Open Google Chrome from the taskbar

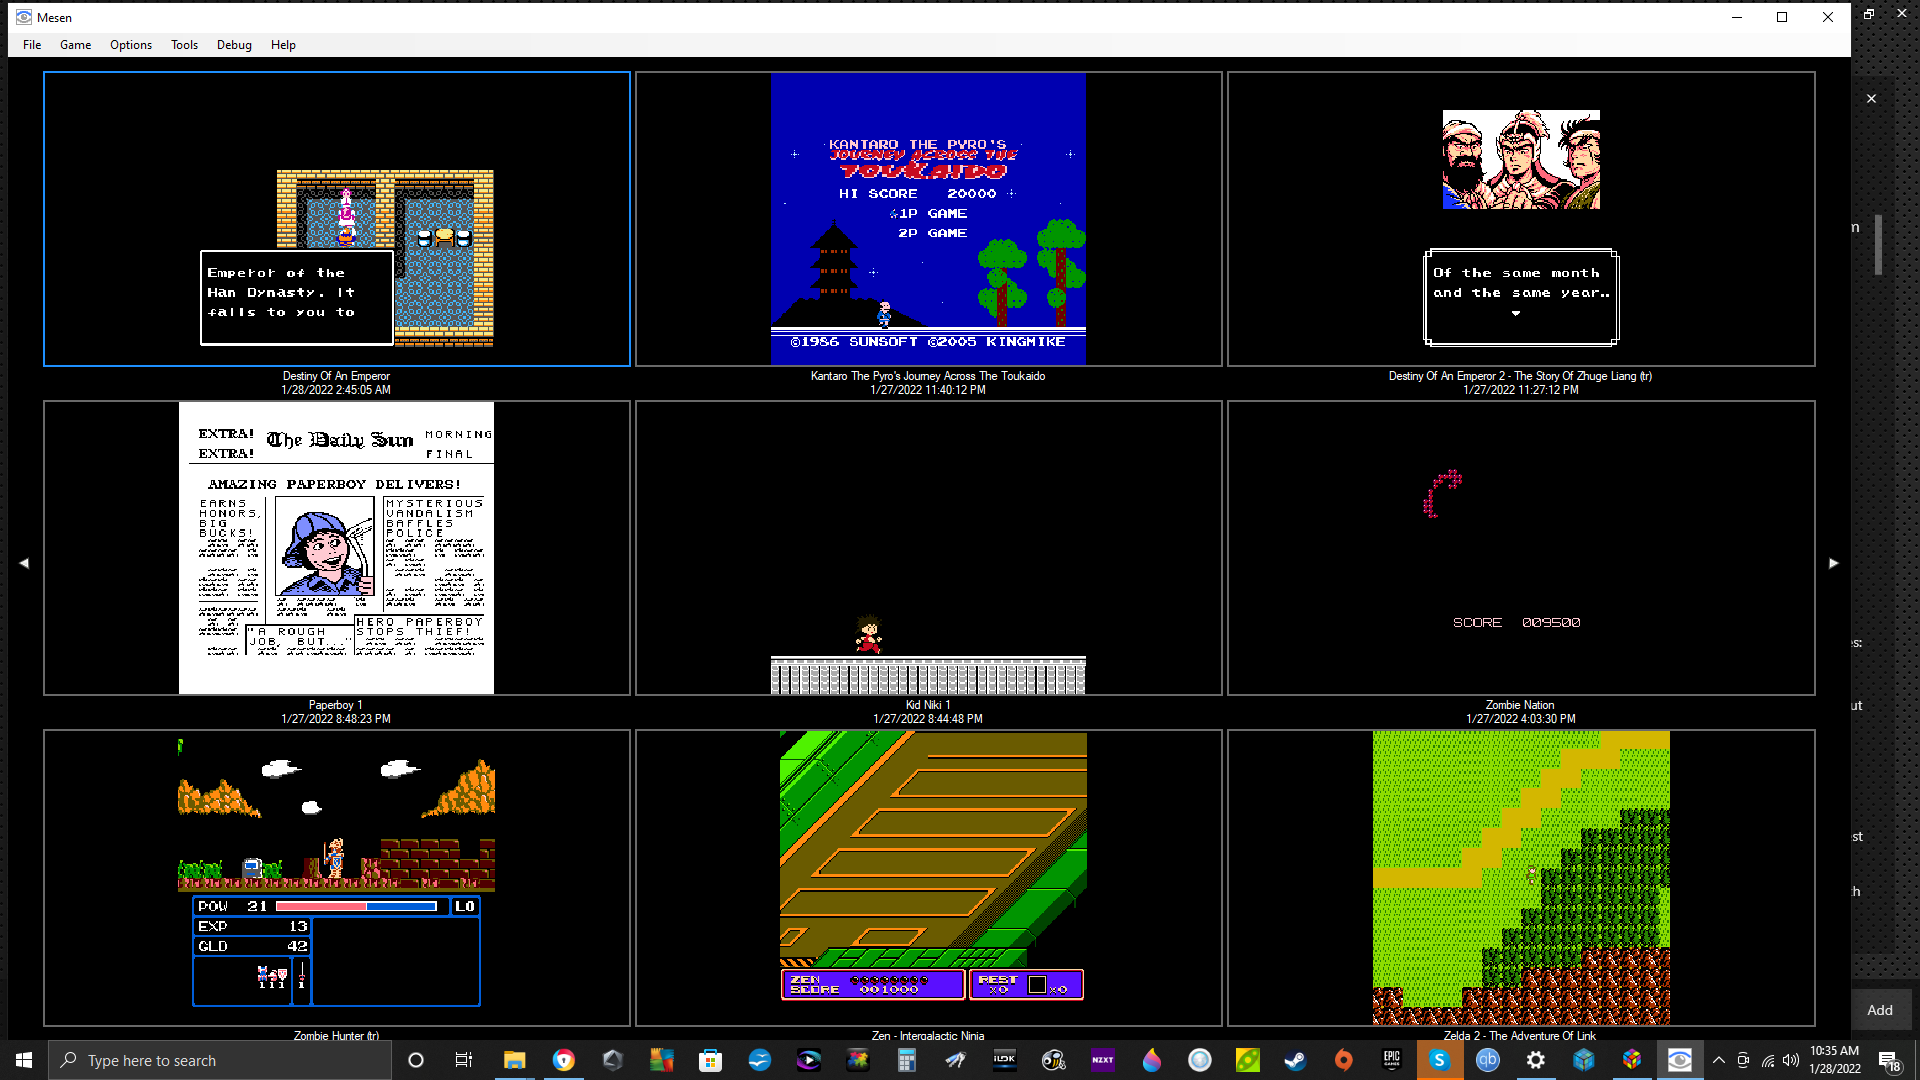(564, 1060)
